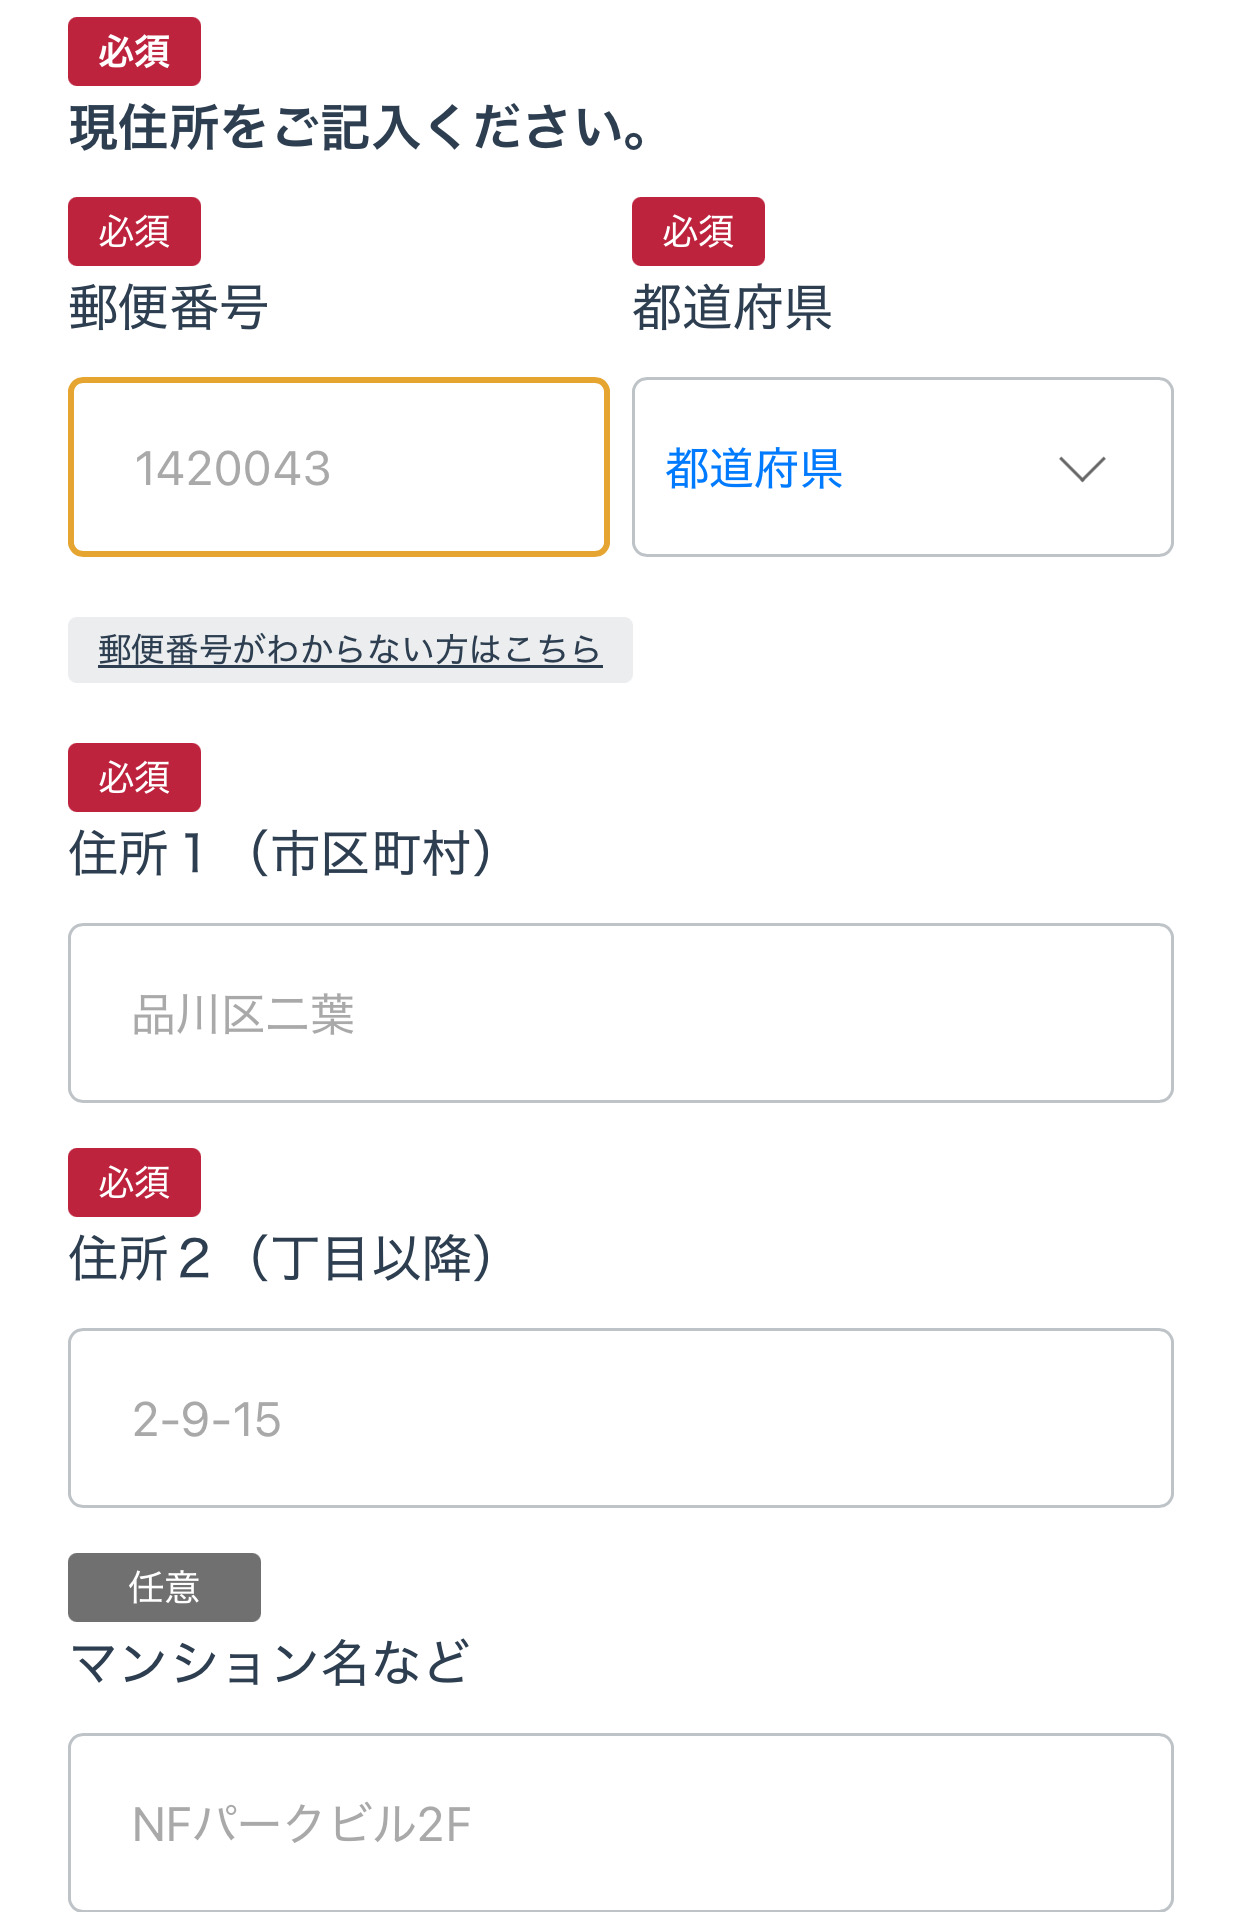Click the 郵便番号 postal code input field

coord(338,467)
